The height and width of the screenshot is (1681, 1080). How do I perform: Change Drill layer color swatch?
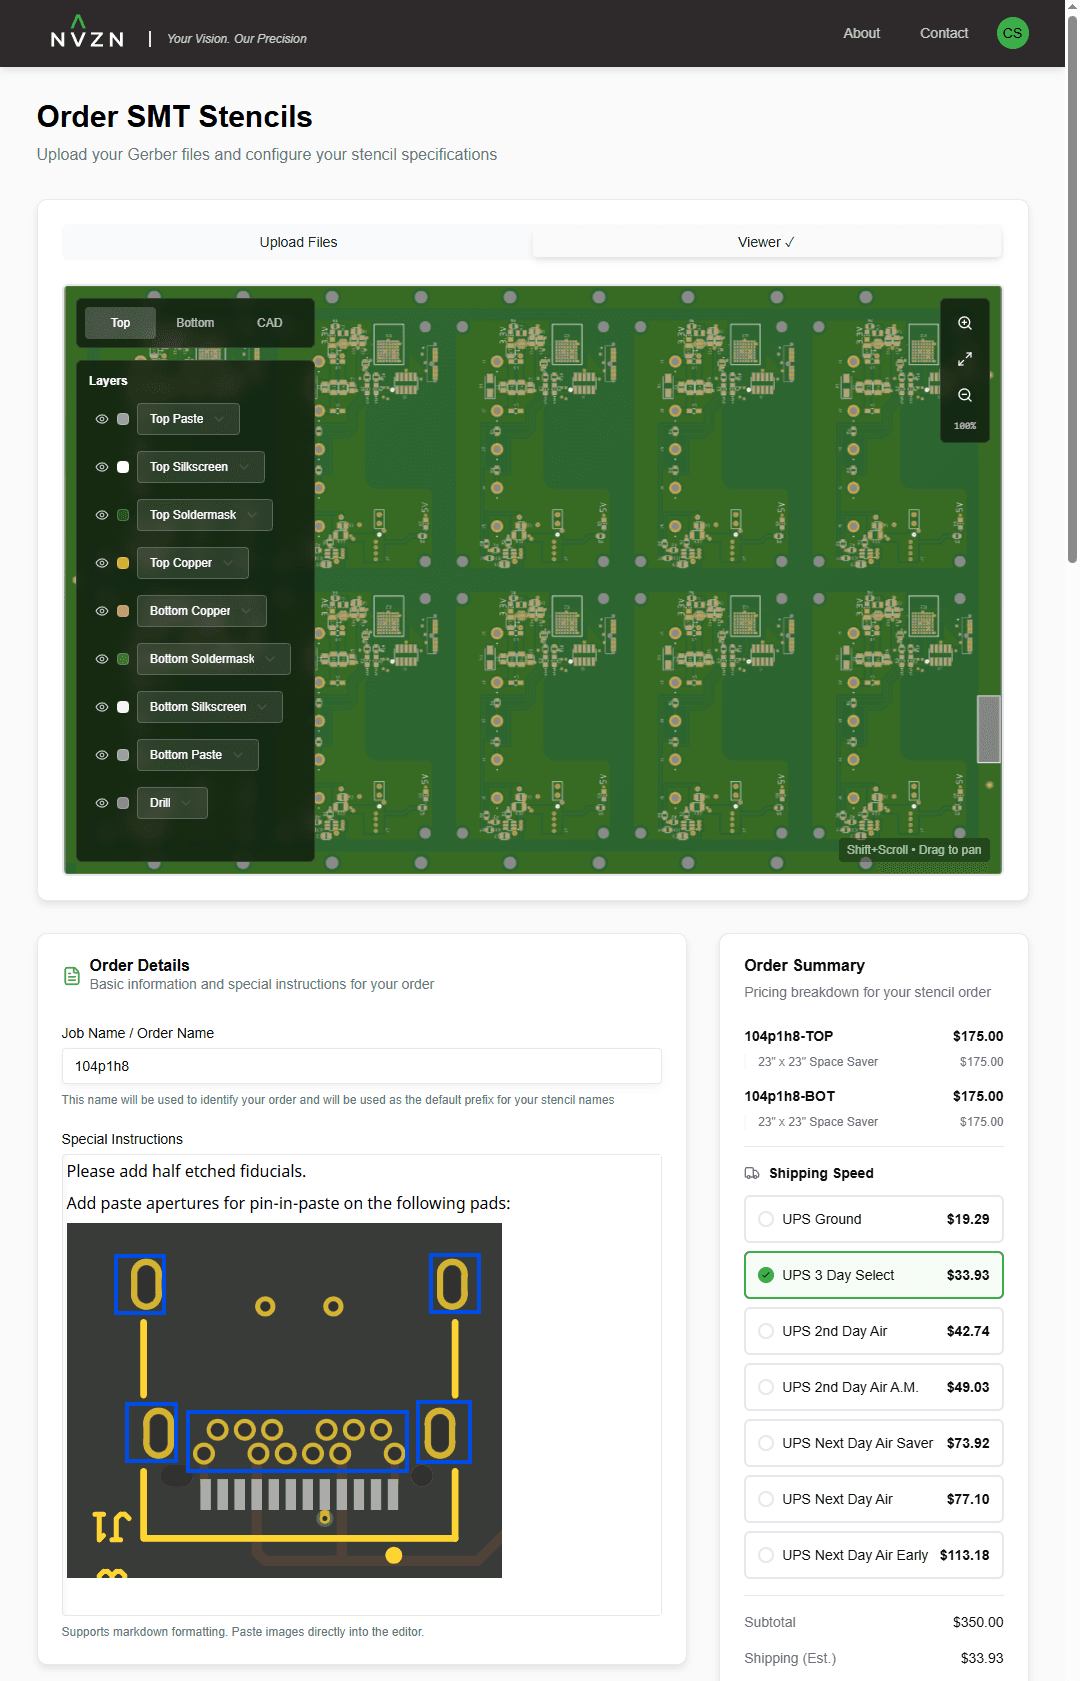point(123,803)
